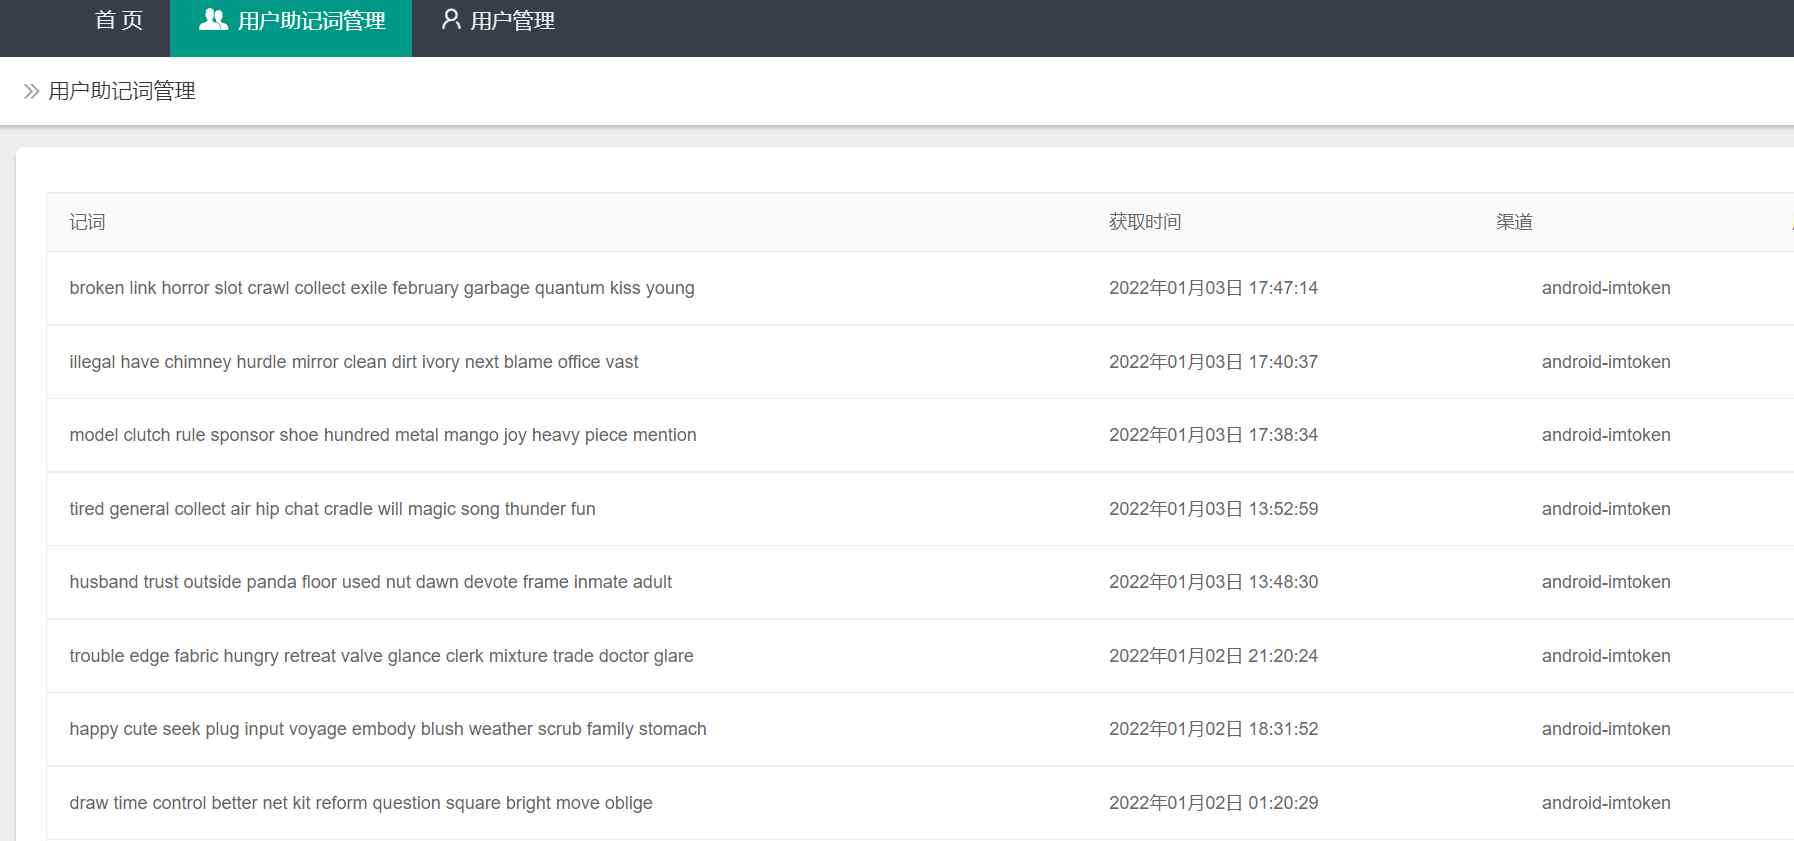The image size is (1794, 841).
Task: Click the 用户助记词管理 breadcrumb title
Action: point(122,92)
